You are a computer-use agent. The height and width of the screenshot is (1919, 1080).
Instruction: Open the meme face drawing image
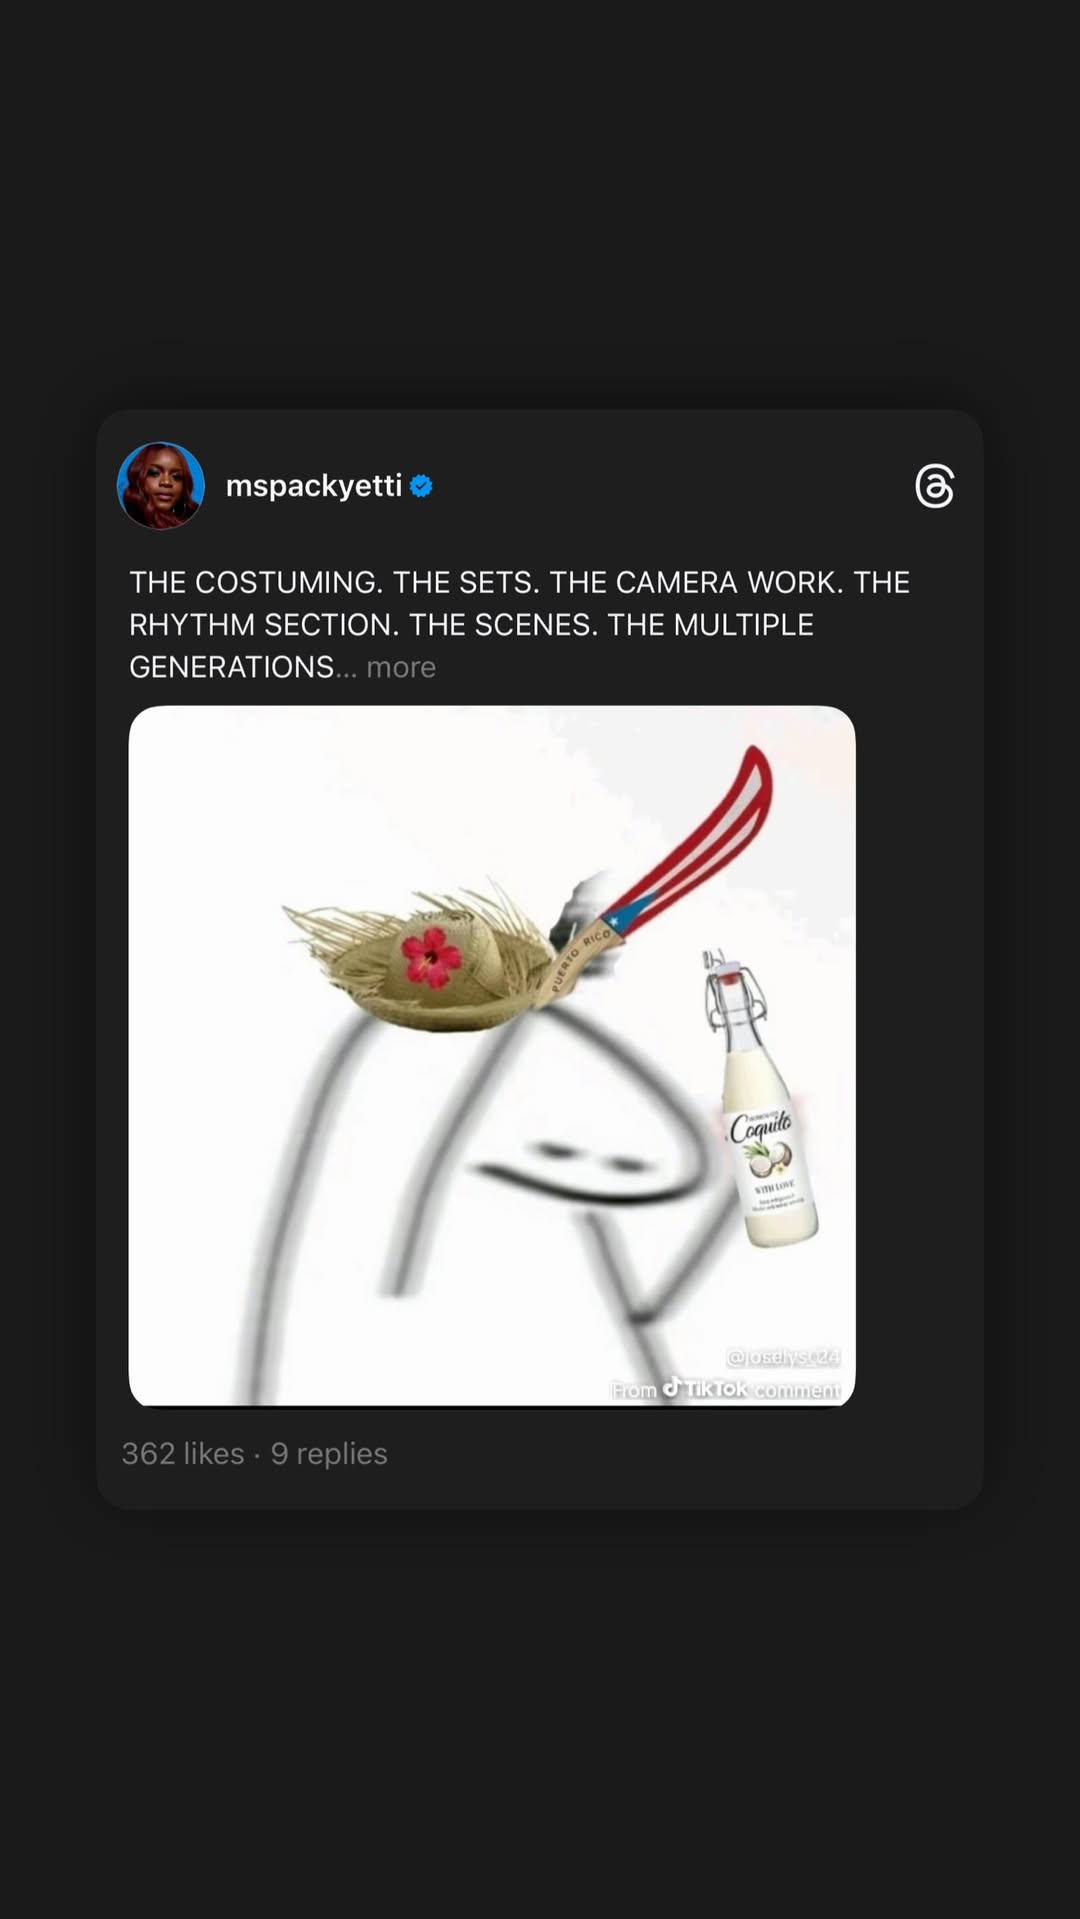coord(492,1056)
